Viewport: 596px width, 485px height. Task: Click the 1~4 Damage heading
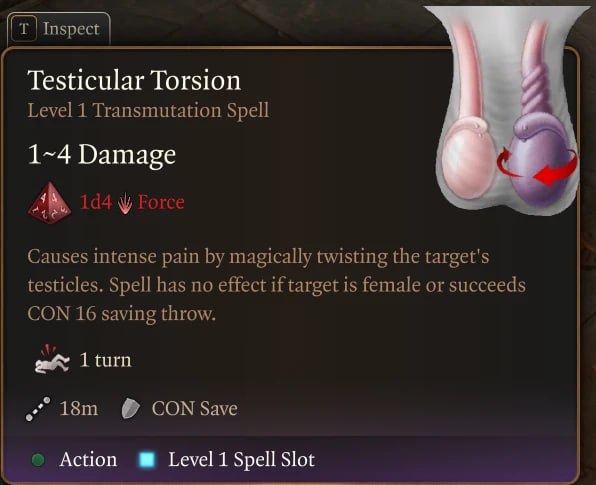point(102,154)
